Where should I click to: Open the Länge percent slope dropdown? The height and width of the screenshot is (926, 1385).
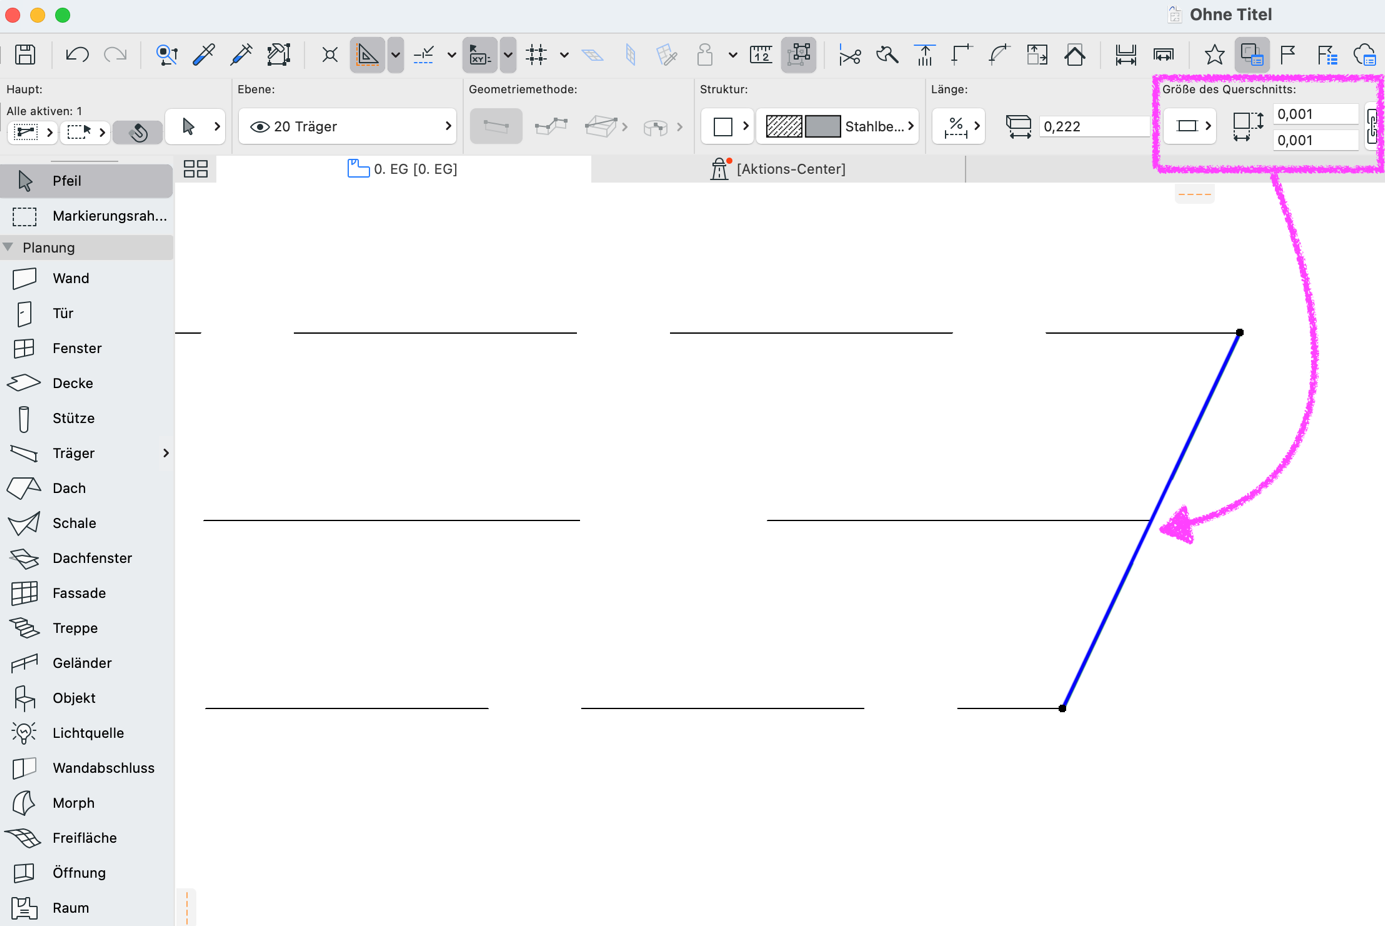(958, 126)
